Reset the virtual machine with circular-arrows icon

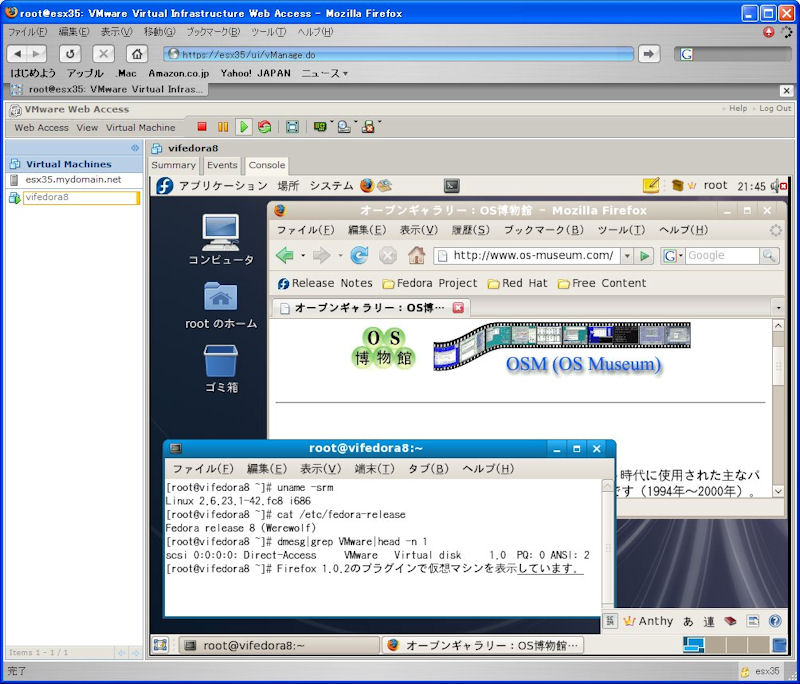tap(264, 127)
